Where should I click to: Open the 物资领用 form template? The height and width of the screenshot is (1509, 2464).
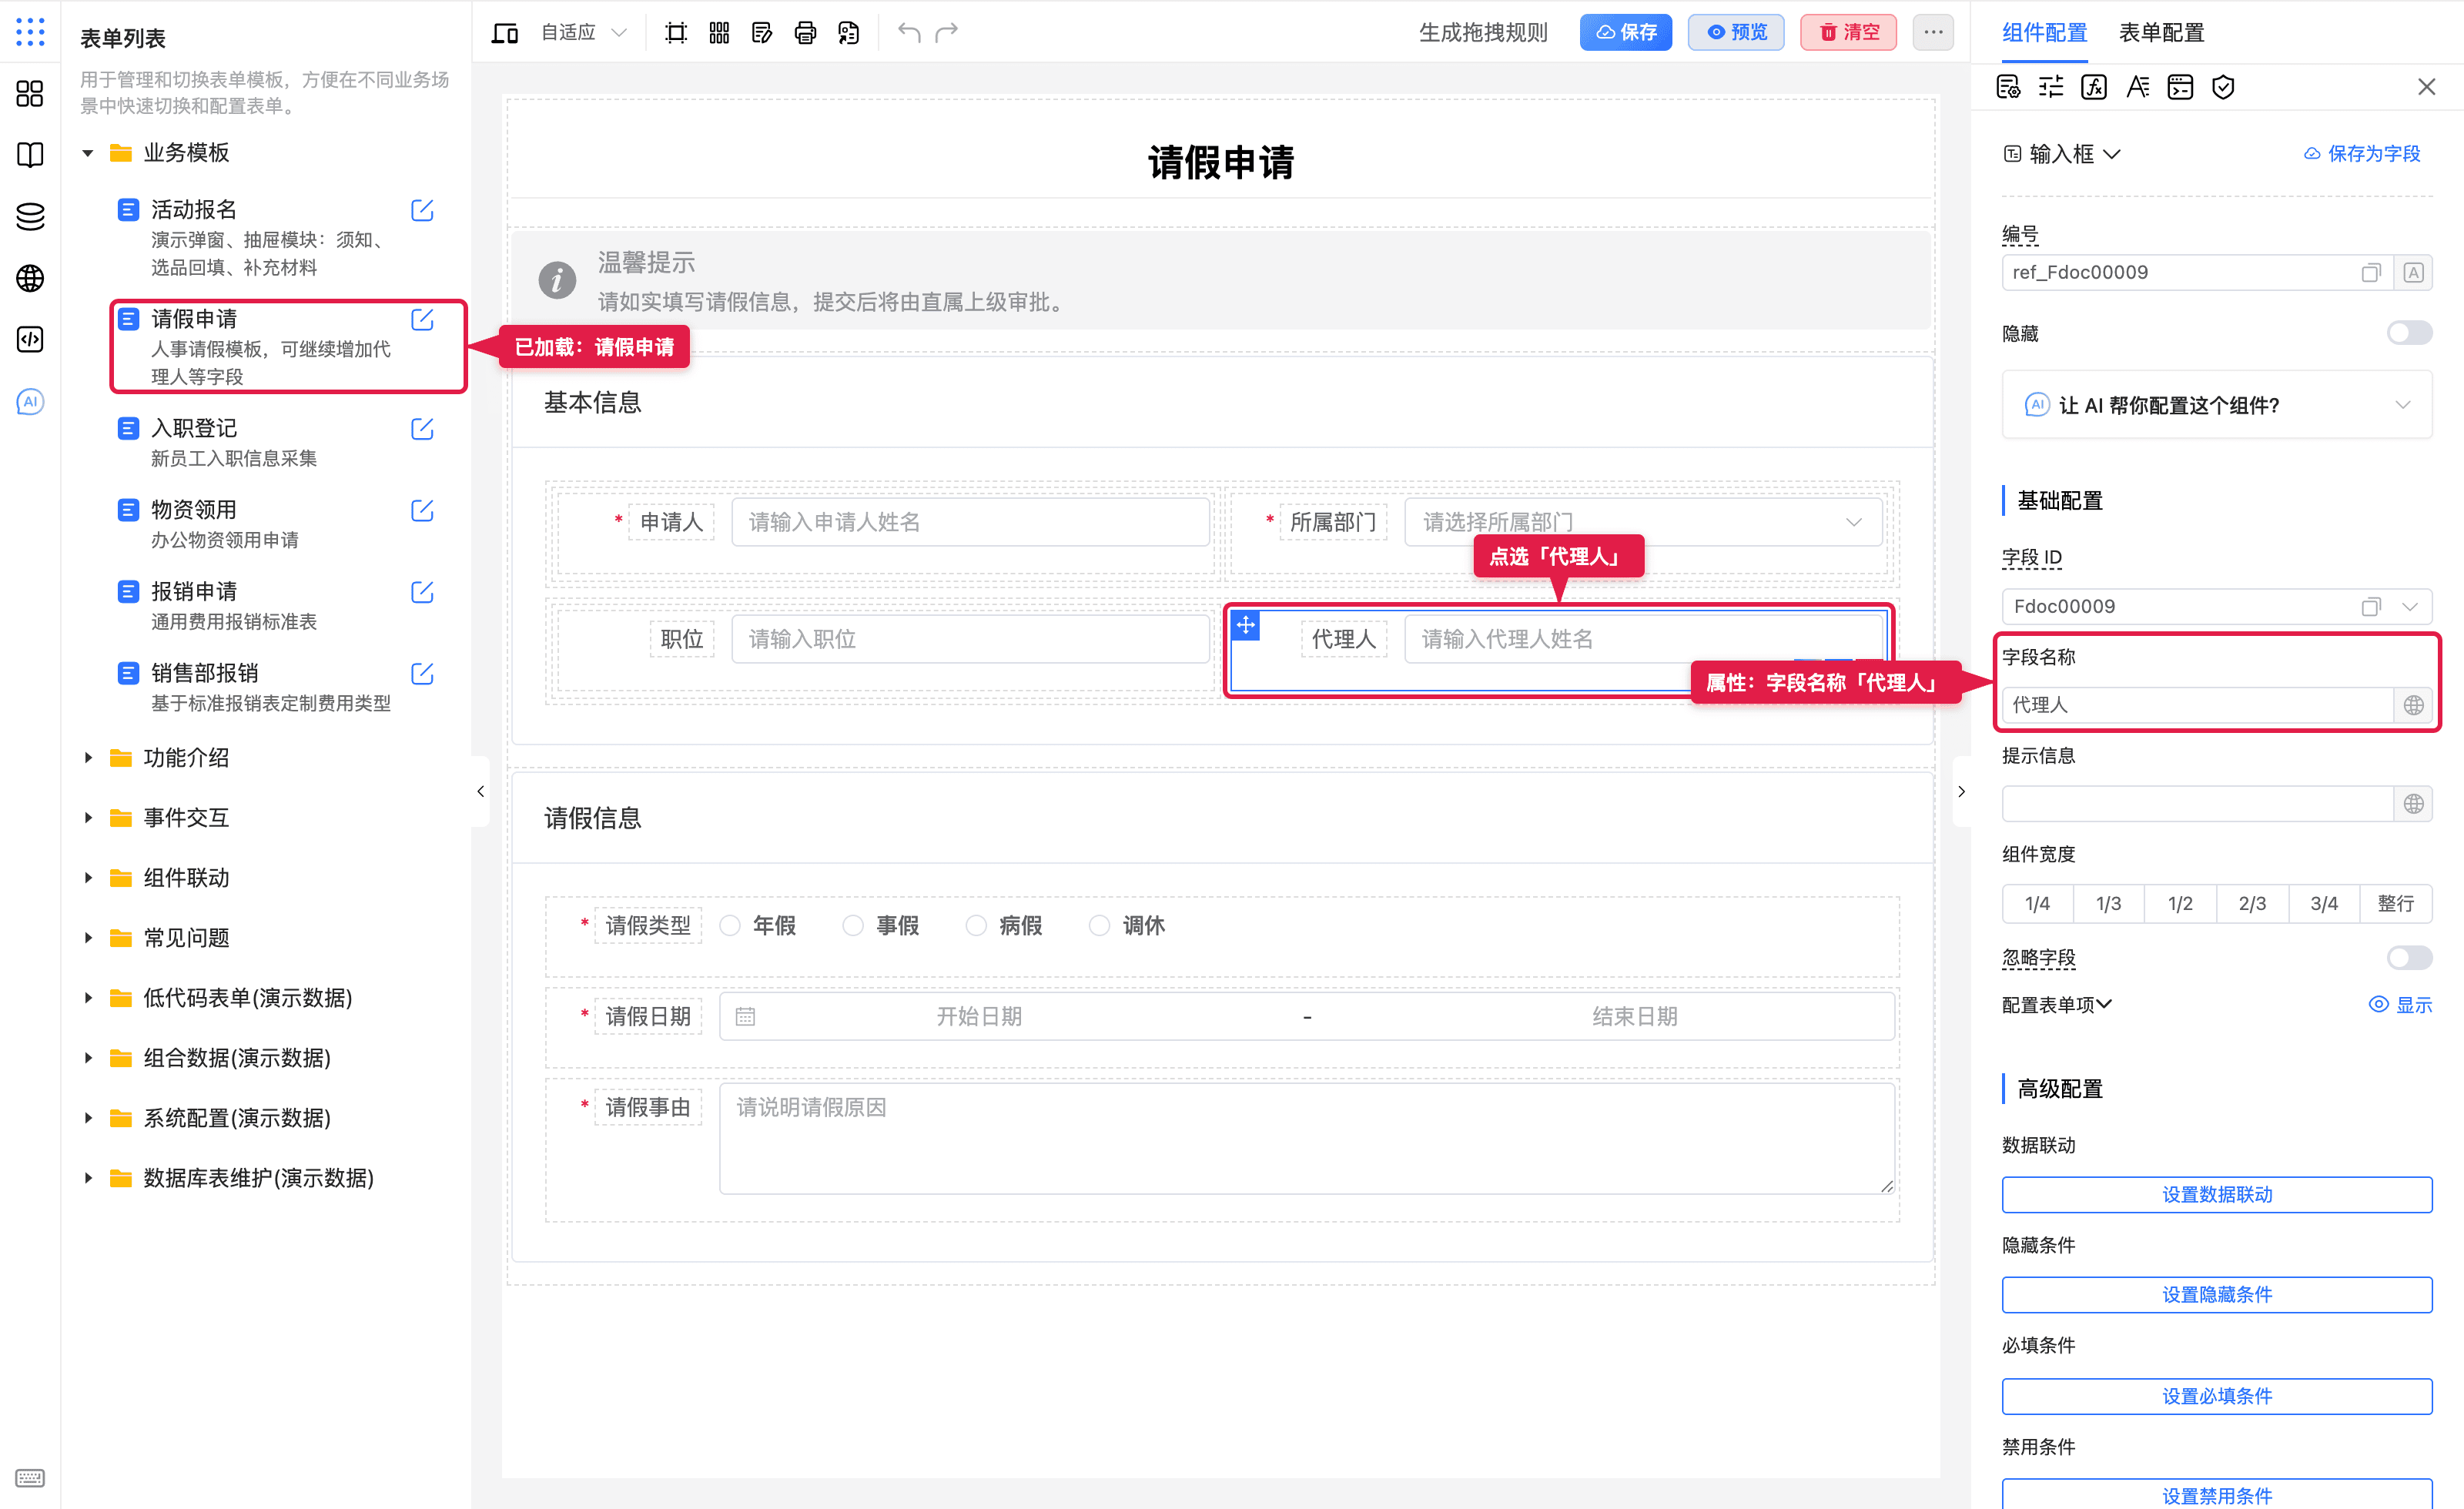tap(194, 510)
